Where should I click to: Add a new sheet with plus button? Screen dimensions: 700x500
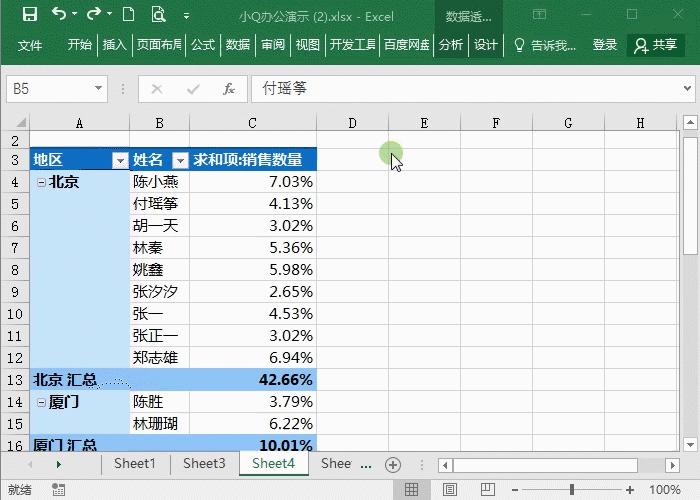click(393, 465)
